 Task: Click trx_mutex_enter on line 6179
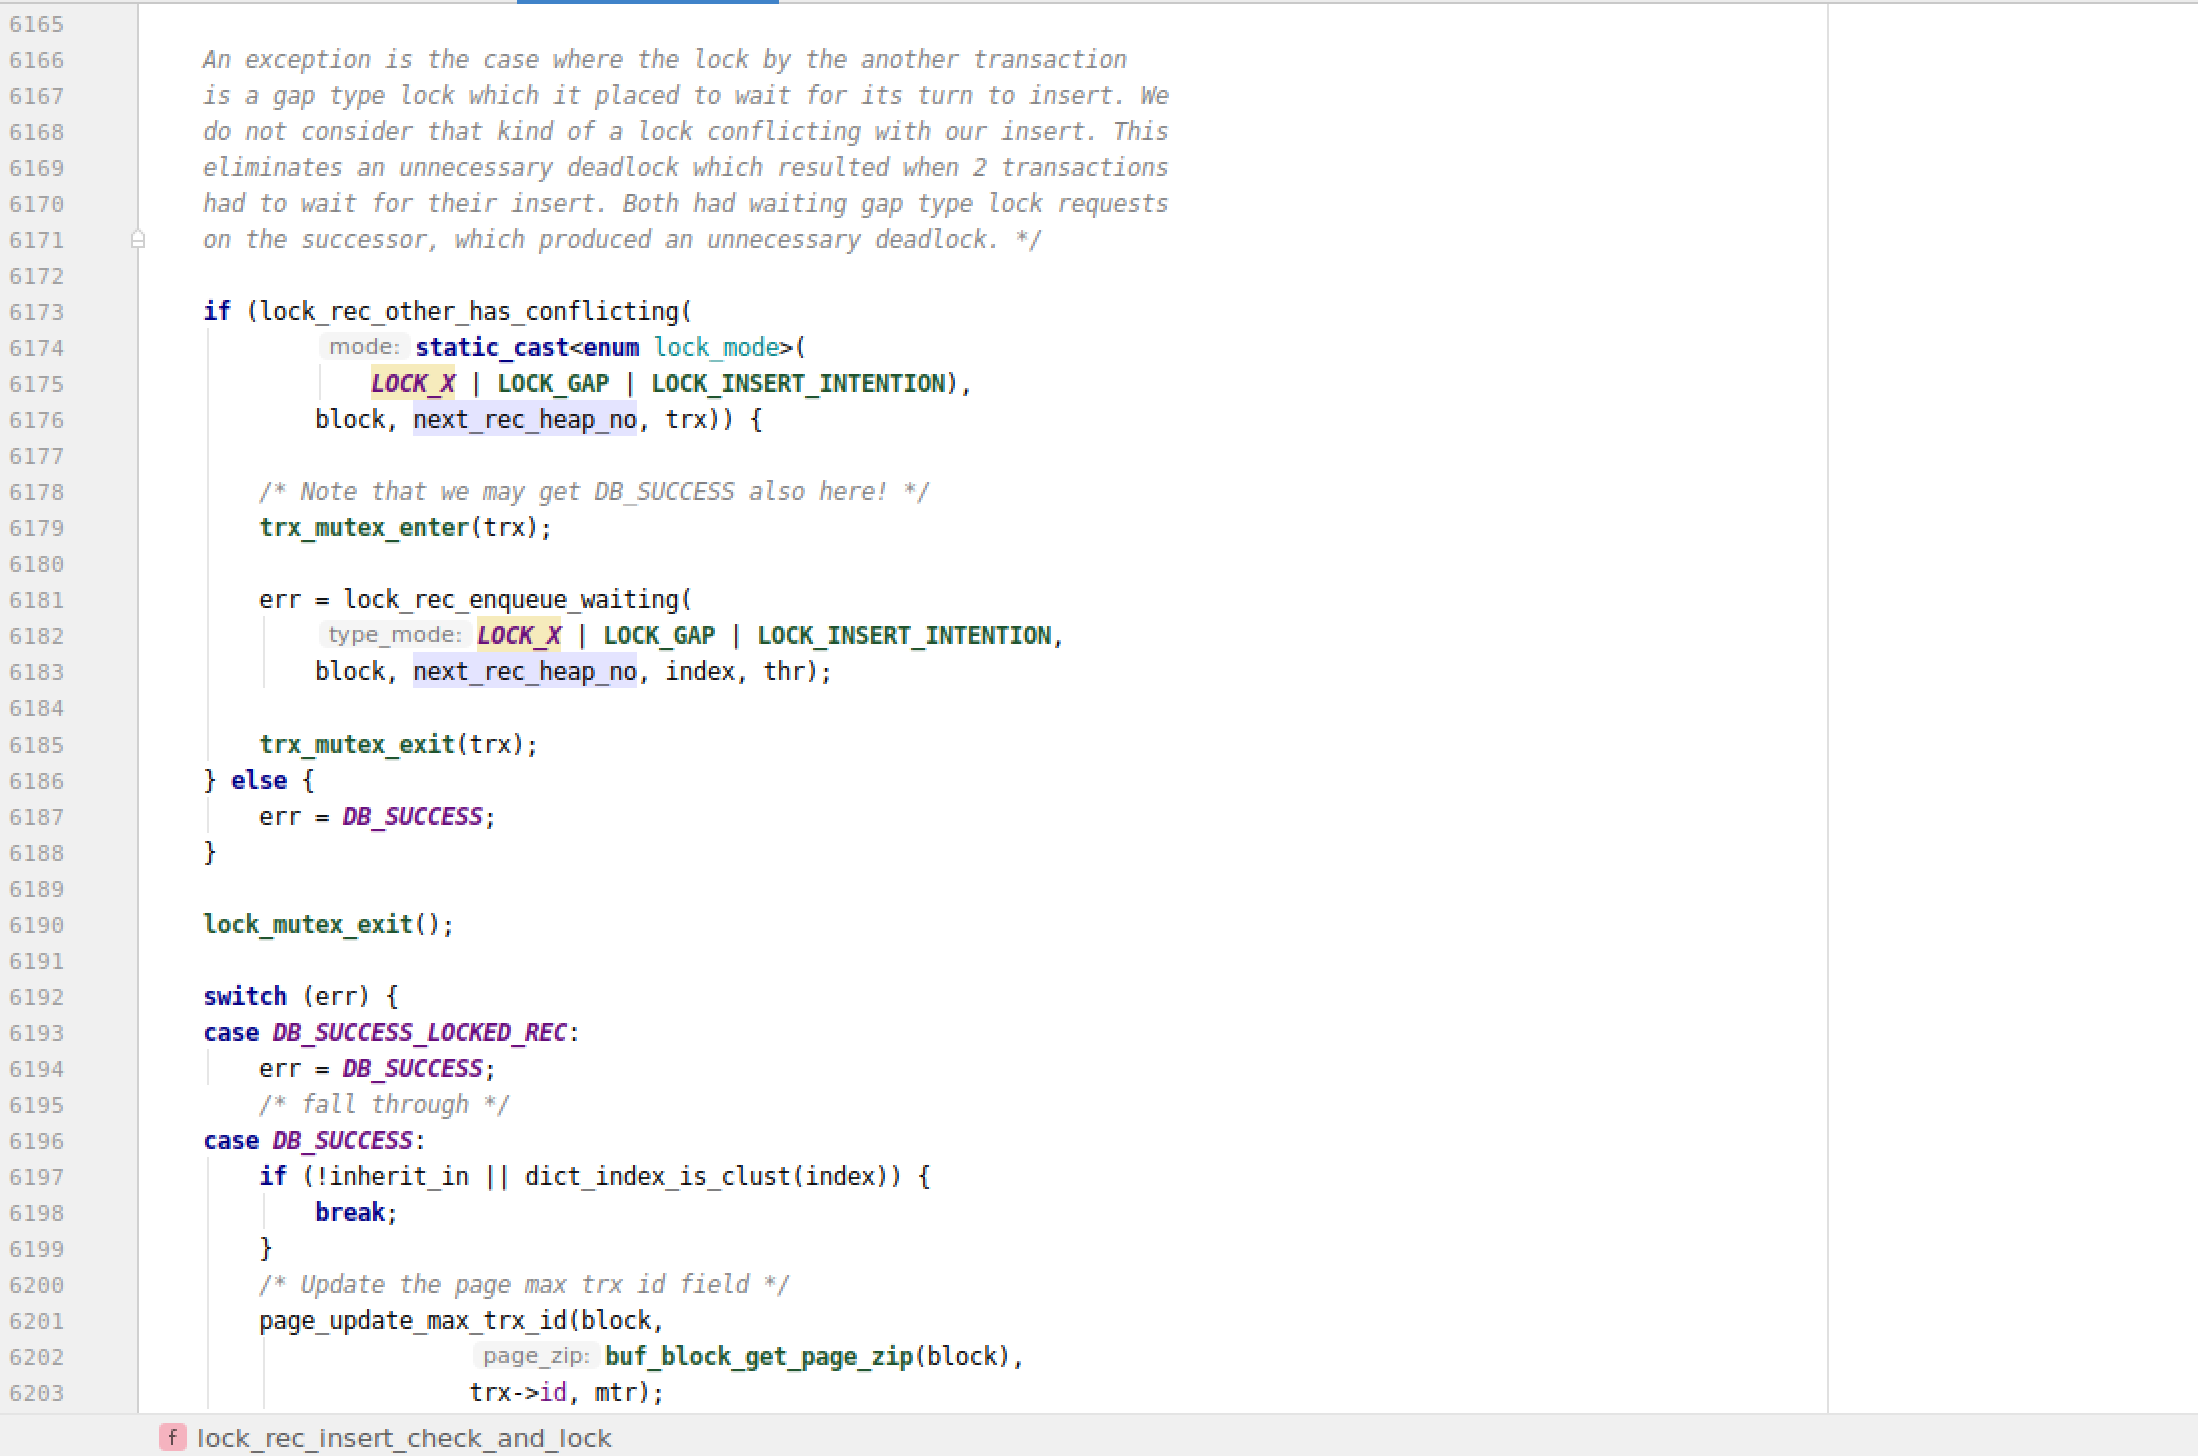click(364, 528)
